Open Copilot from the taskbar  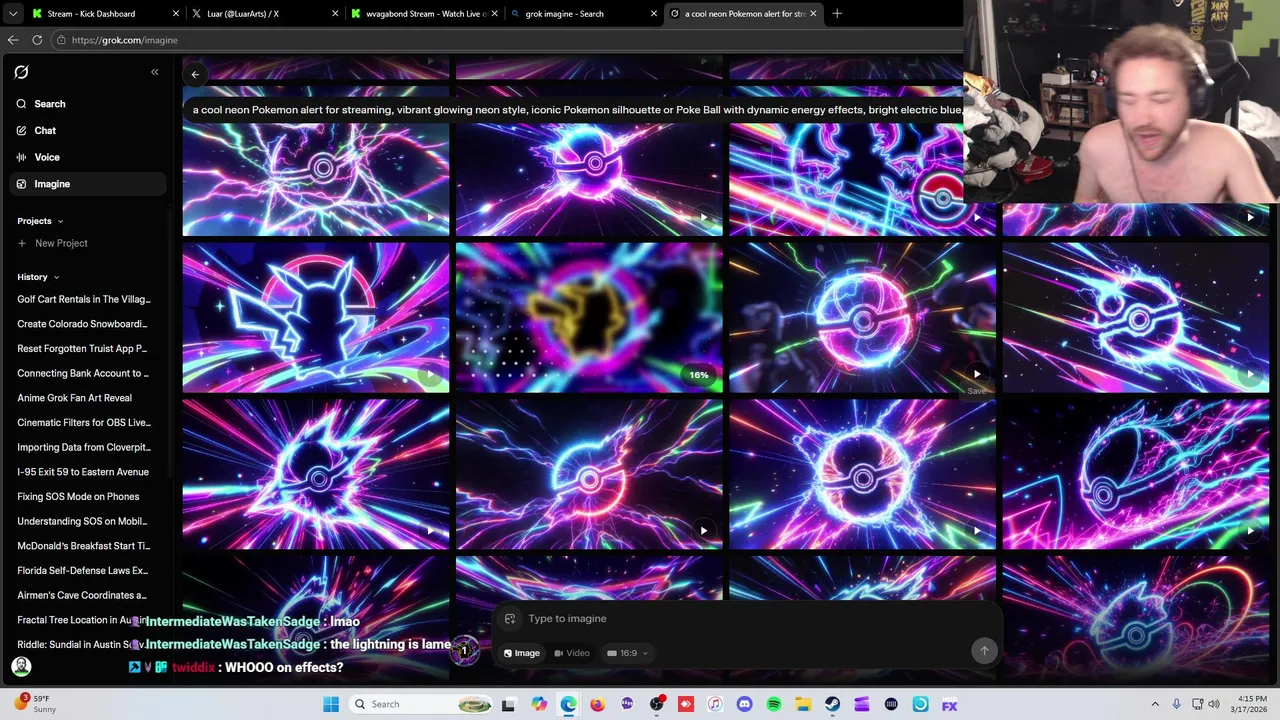point(539,705)
